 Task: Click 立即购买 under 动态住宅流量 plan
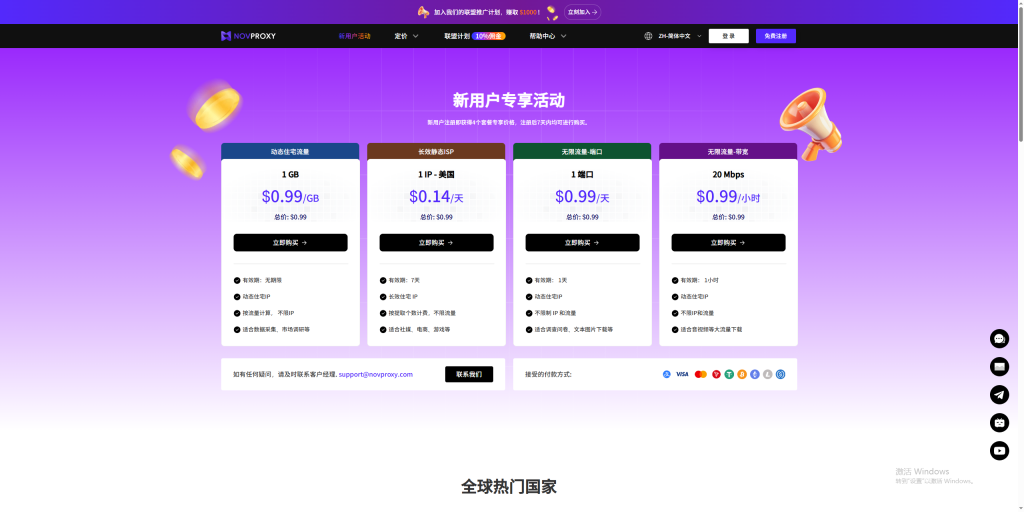(x=290, y=242)
